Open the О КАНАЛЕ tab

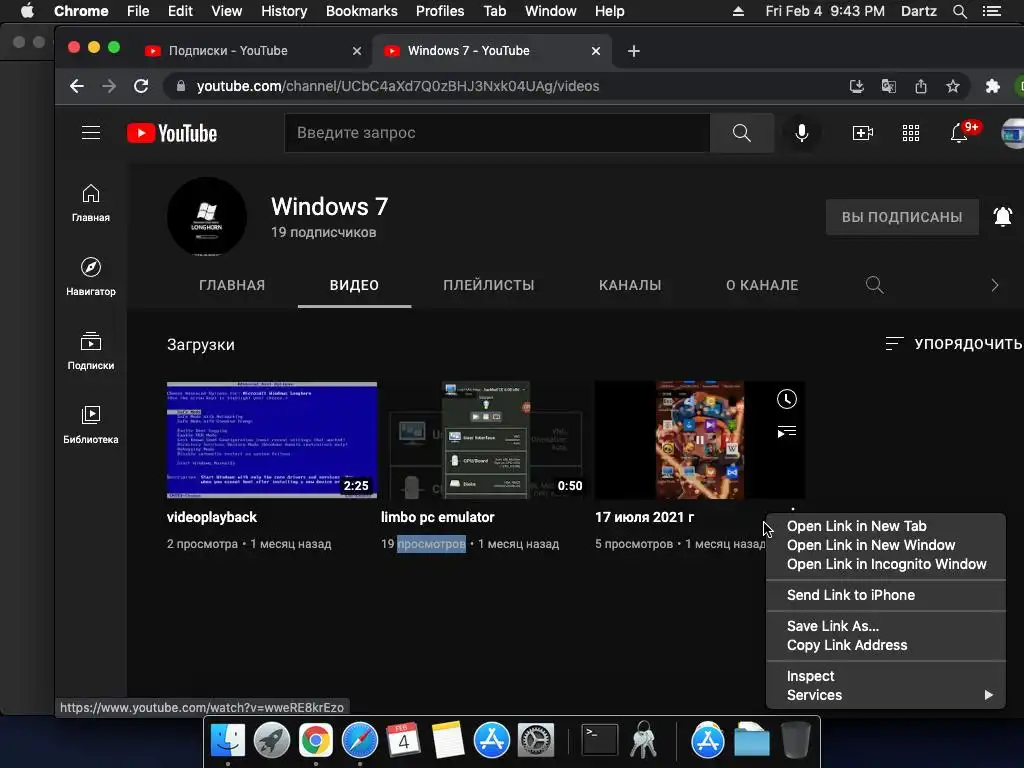click(762, 285)
